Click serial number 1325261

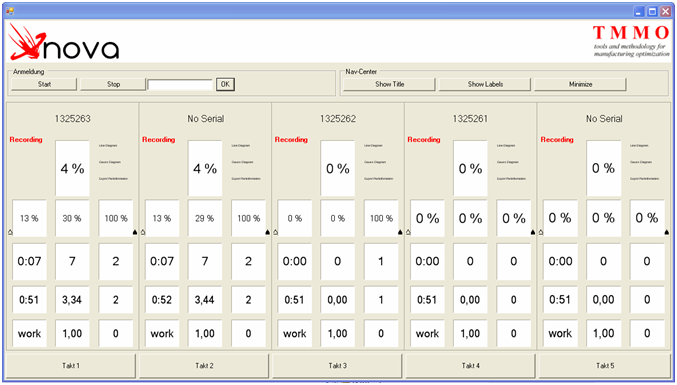pyautogui.click(x=470, y=119)
